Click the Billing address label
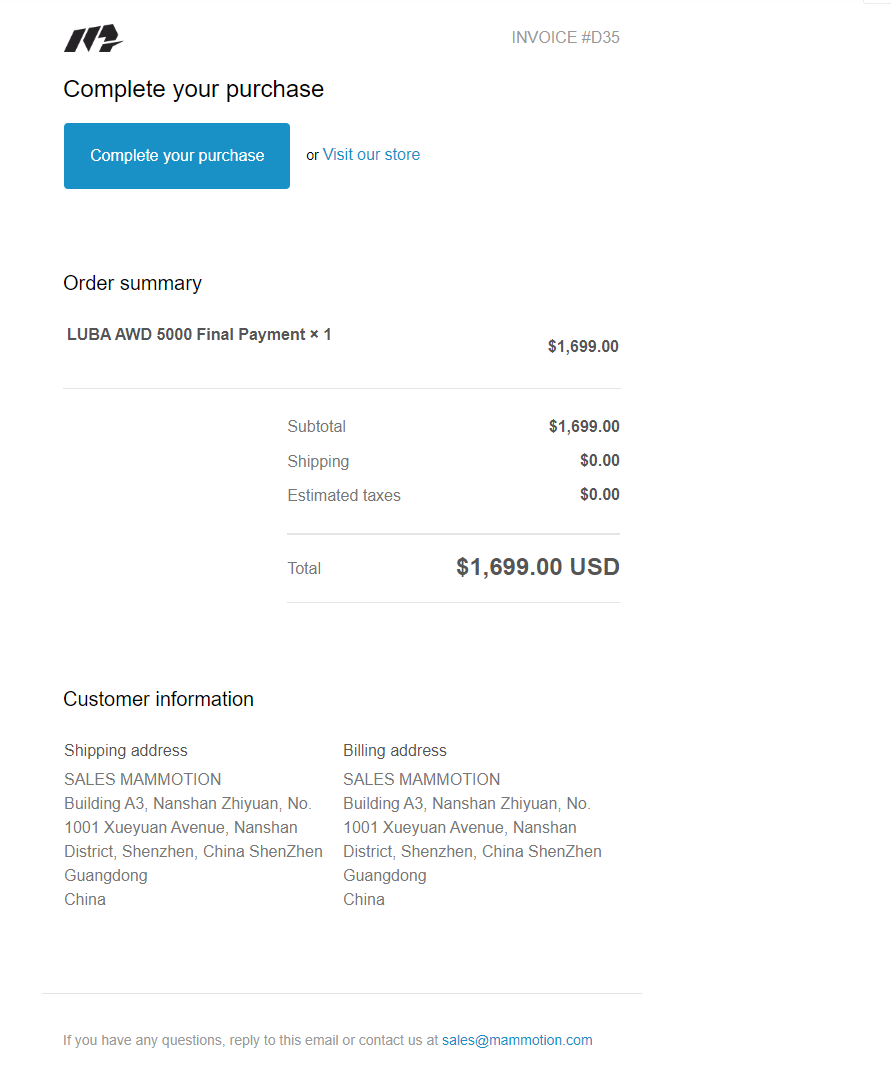891x1069 pixels. click(x=395, y=750)
